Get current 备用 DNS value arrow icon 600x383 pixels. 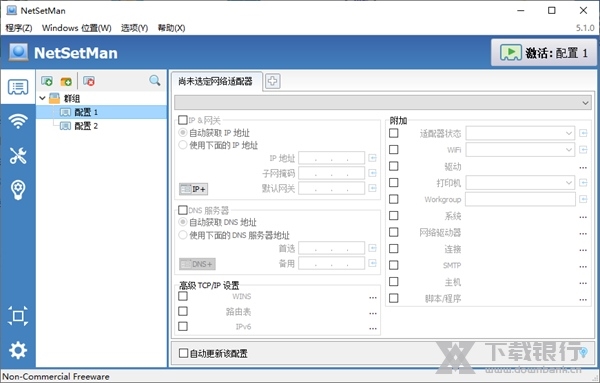[372, 263]
